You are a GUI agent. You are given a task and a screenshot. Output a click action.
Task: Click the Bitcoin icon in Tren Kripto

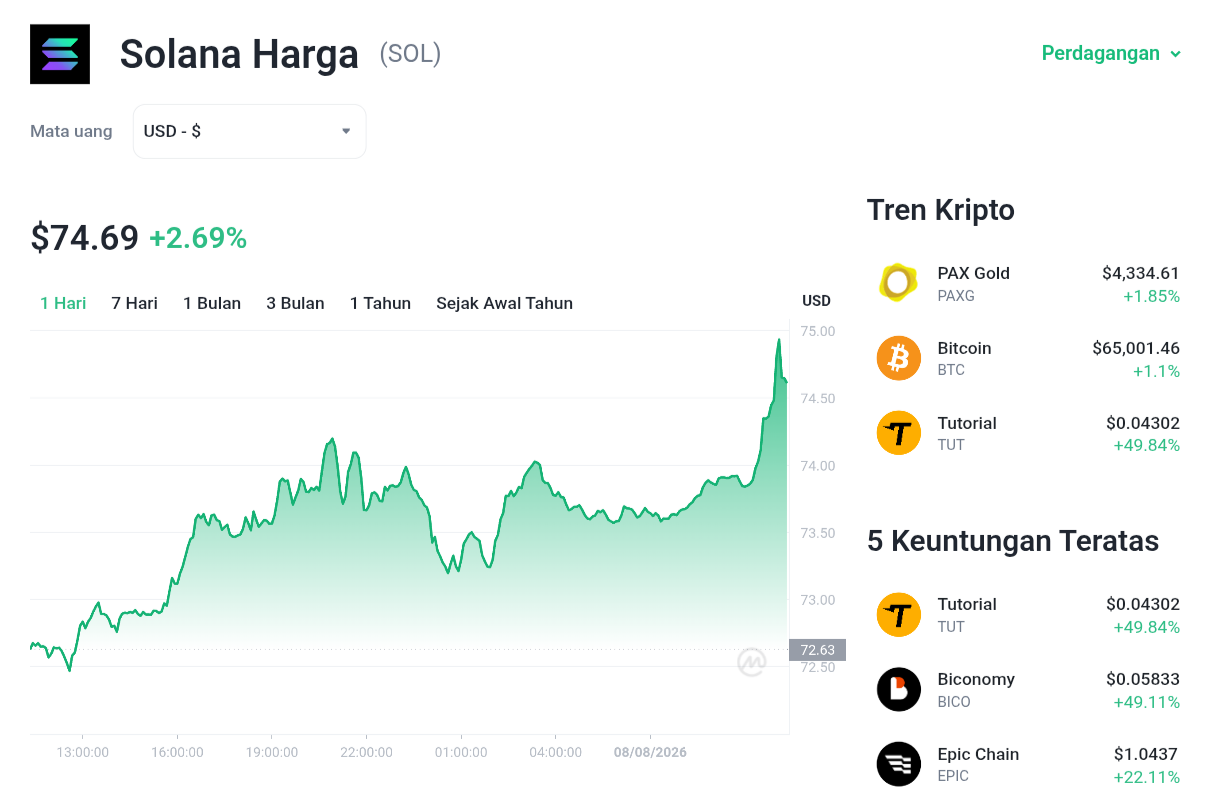898,358
